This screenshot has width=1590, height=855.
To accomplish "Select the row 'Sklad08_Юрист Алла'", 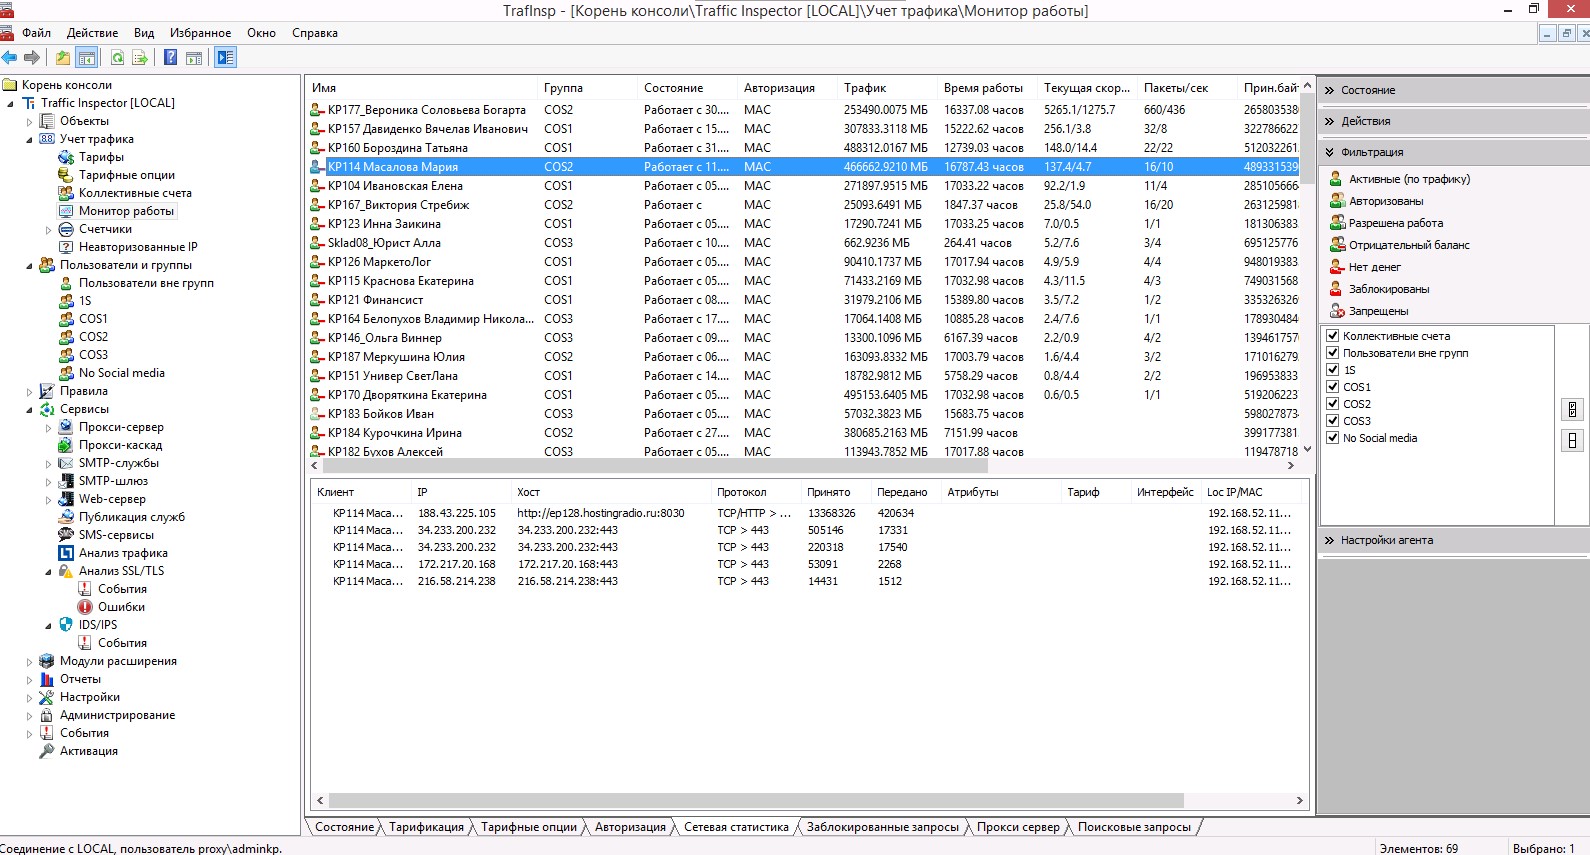I will (x=804, y=243).
